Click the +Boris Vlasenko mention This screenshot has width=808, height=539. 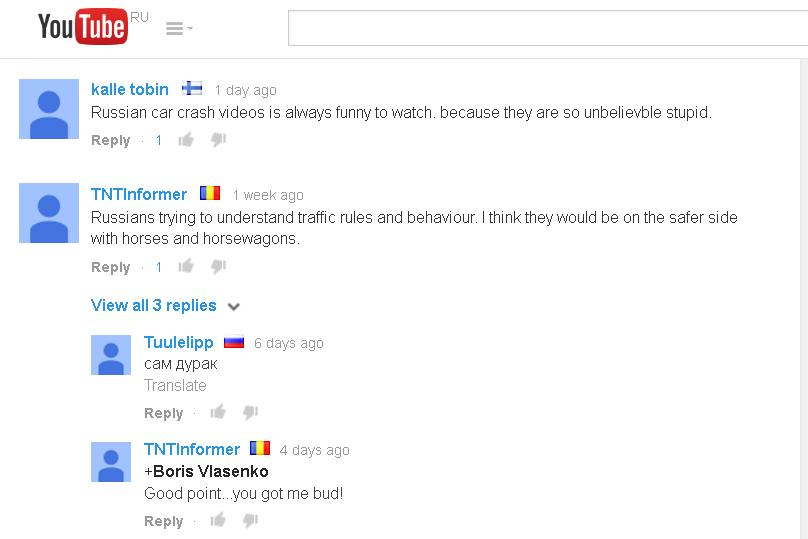(x=206, y=471)
